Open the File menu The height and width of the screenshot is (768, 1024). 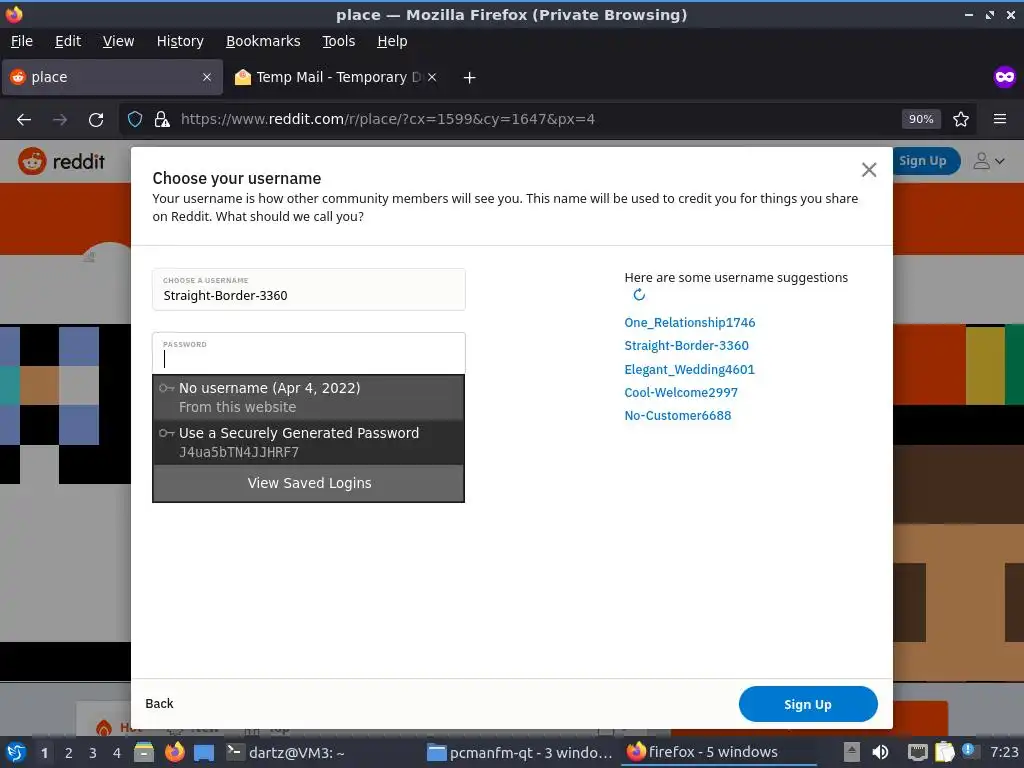22,41
